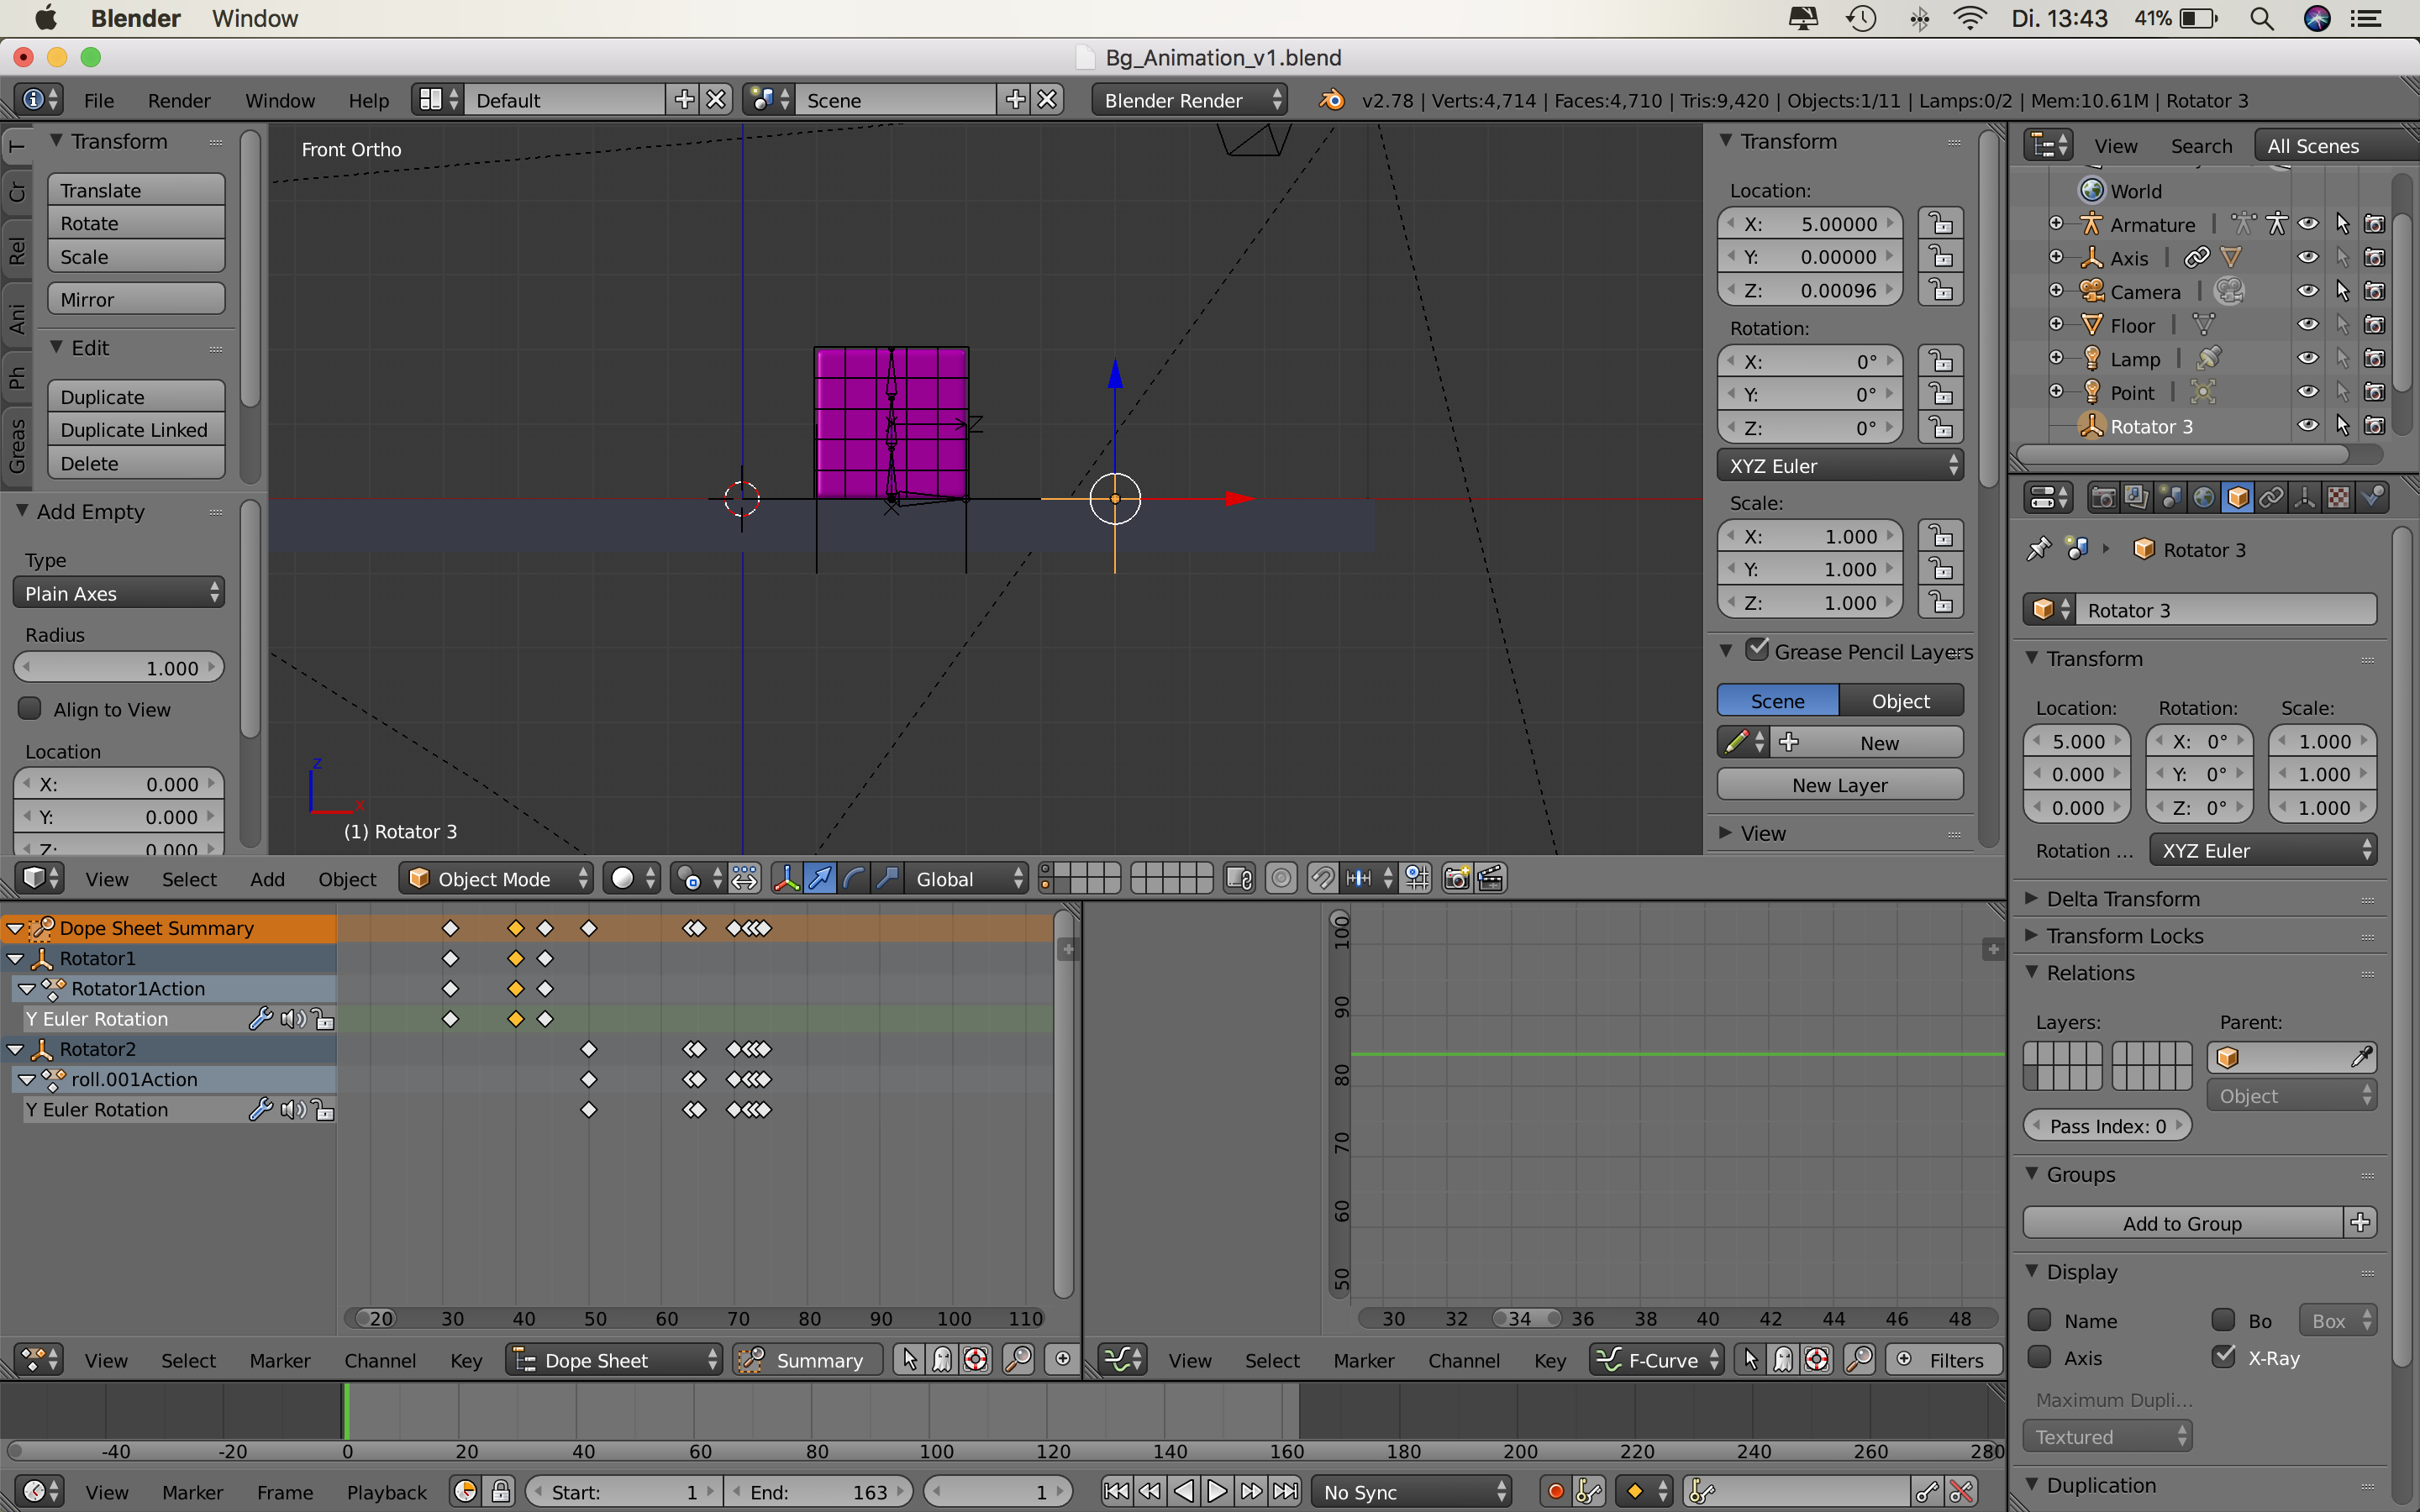Click the End frame field
2420x1512 pixels.
tap(819, 1492)
